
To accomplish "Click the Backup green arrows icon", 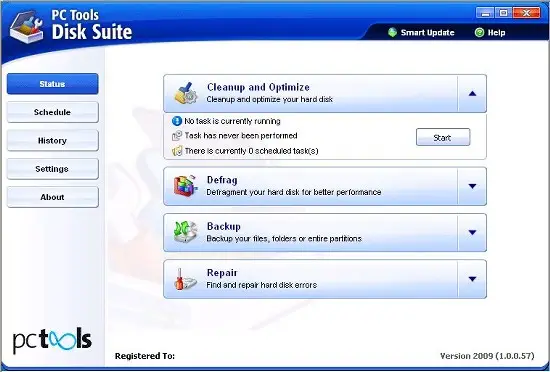I will 186,232.
